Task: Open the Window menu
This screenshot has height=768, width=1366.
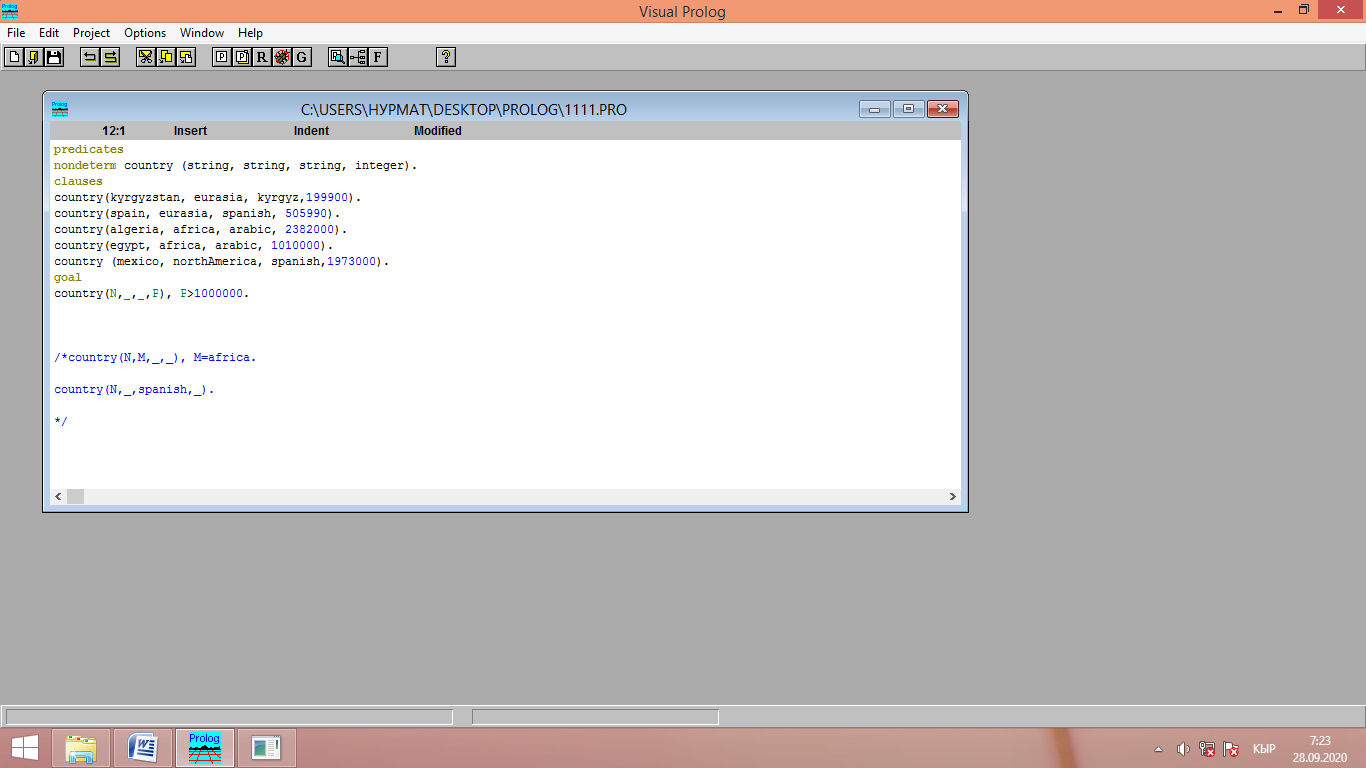Action: [x=202, y=33]
